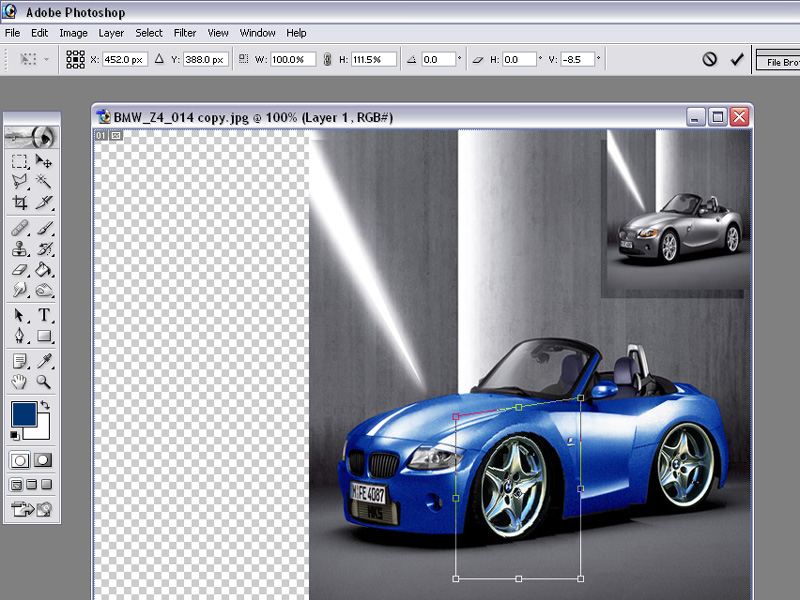Commit the transform with the checkmark

tap(737, 59)
